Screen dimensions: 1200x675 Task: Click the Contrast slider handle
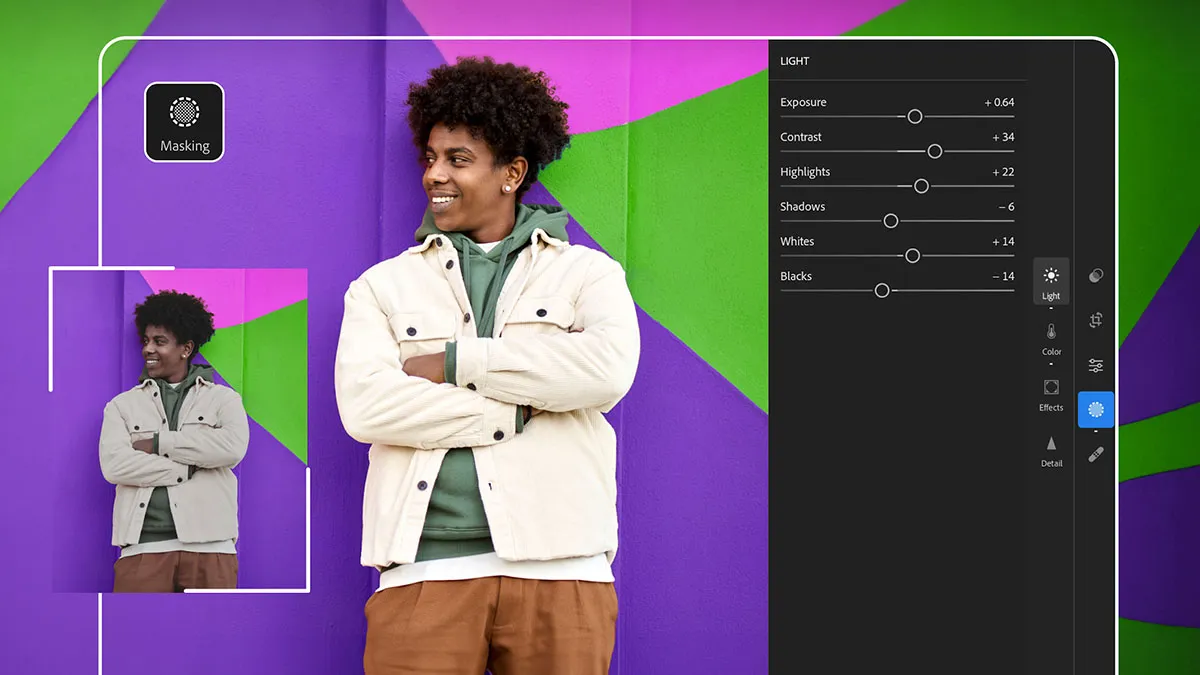934,151
